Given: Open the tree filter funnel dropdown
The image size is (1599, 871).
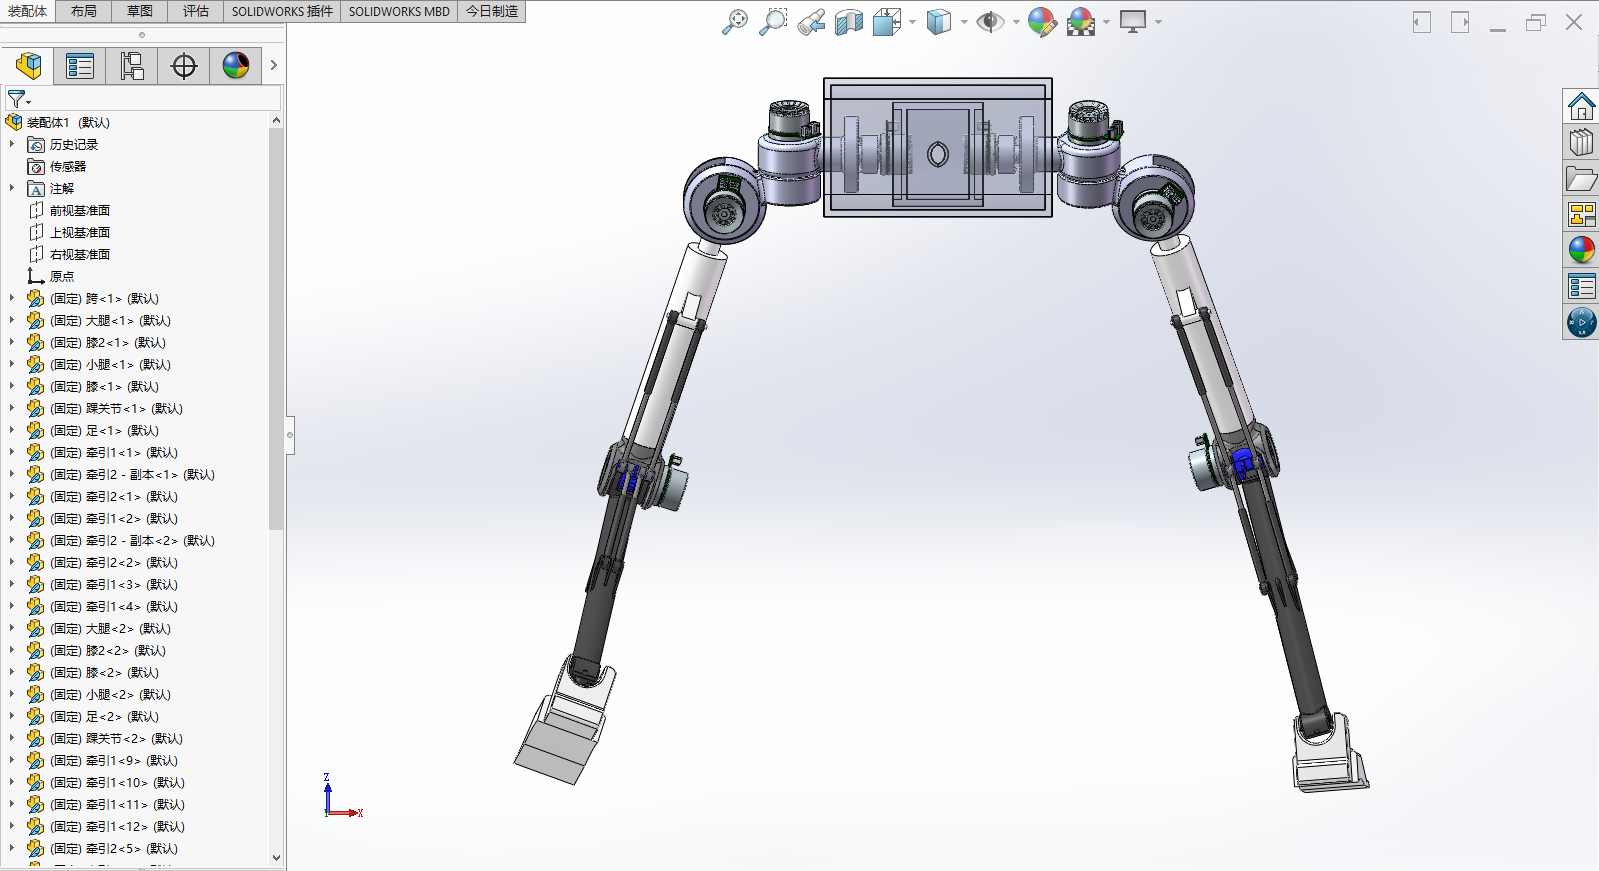Looking at the screenshot, I should click(19, 99).
